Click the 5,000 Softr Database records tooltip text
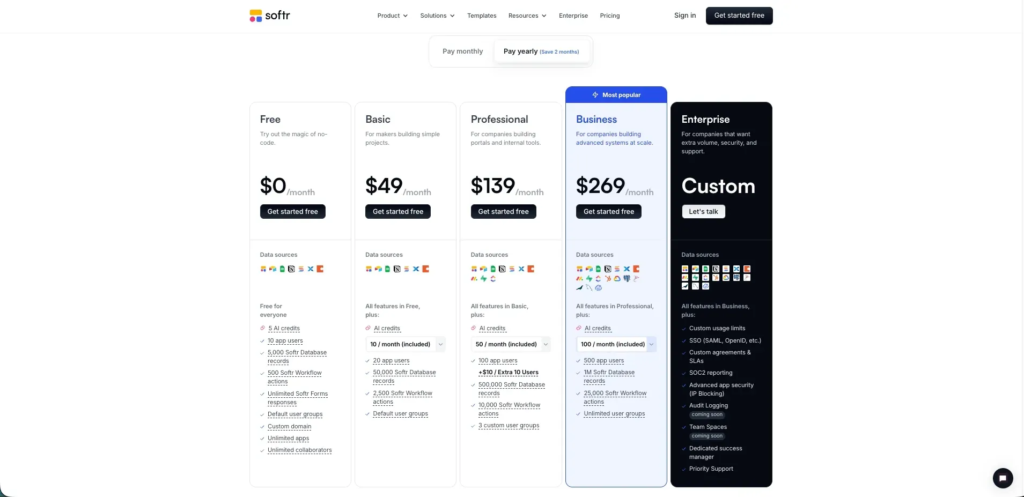Viewport: 1024px width, 497px height. (297, 357)
